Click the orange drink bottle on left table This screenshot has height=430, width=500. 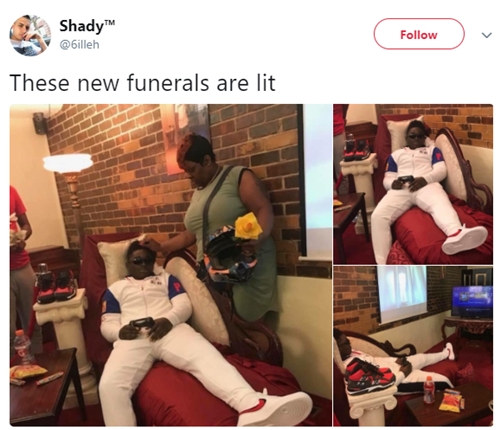coord(23,347)
